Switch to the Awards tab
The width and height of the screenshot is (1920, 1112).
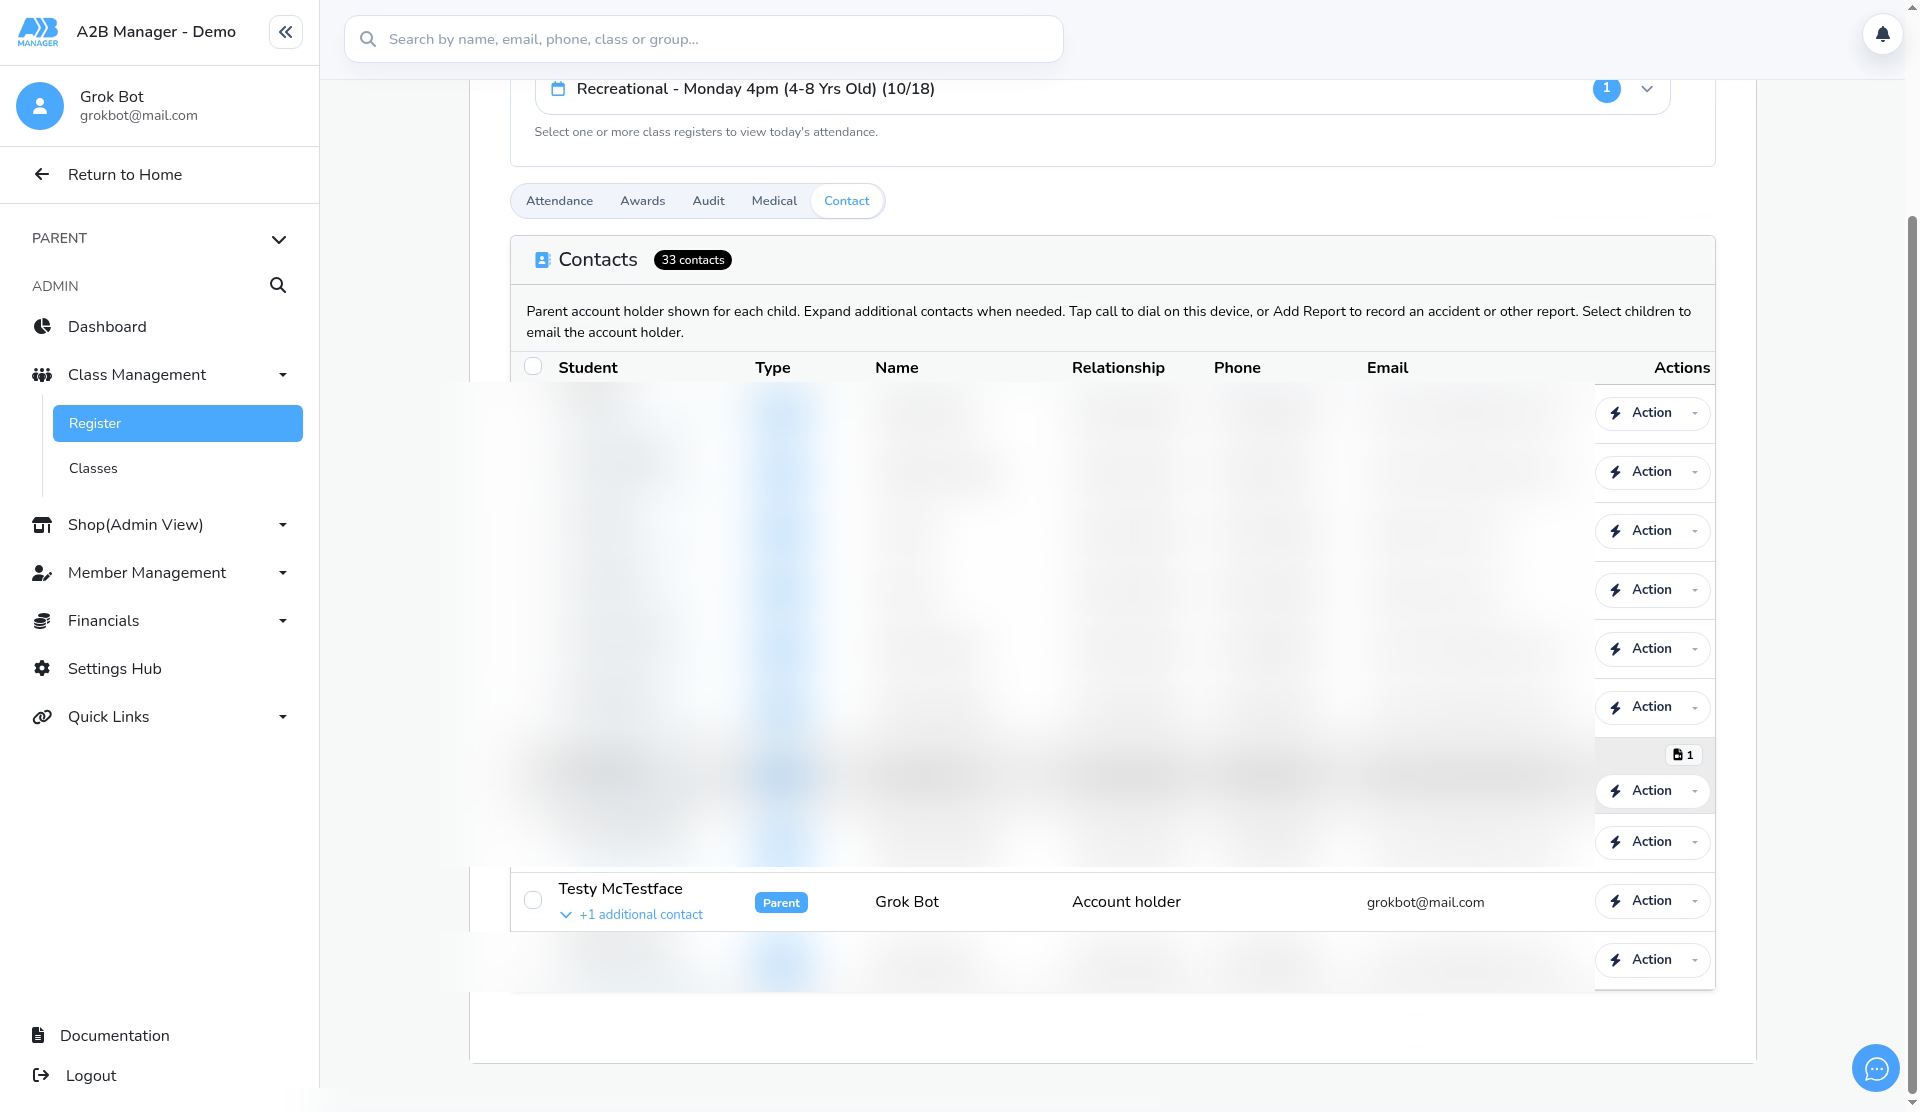pyautogui.click(x=642, y=201)
